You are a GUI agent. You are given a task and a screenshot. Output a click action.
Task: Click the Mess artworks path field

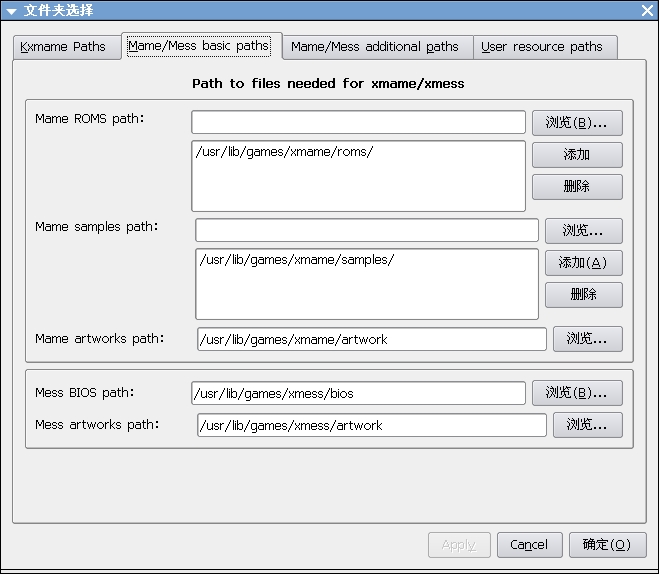(x=372, y=425)
